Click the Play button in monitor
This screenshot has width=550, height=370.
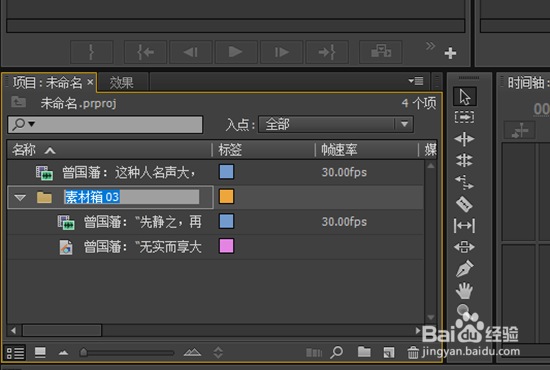236,52
